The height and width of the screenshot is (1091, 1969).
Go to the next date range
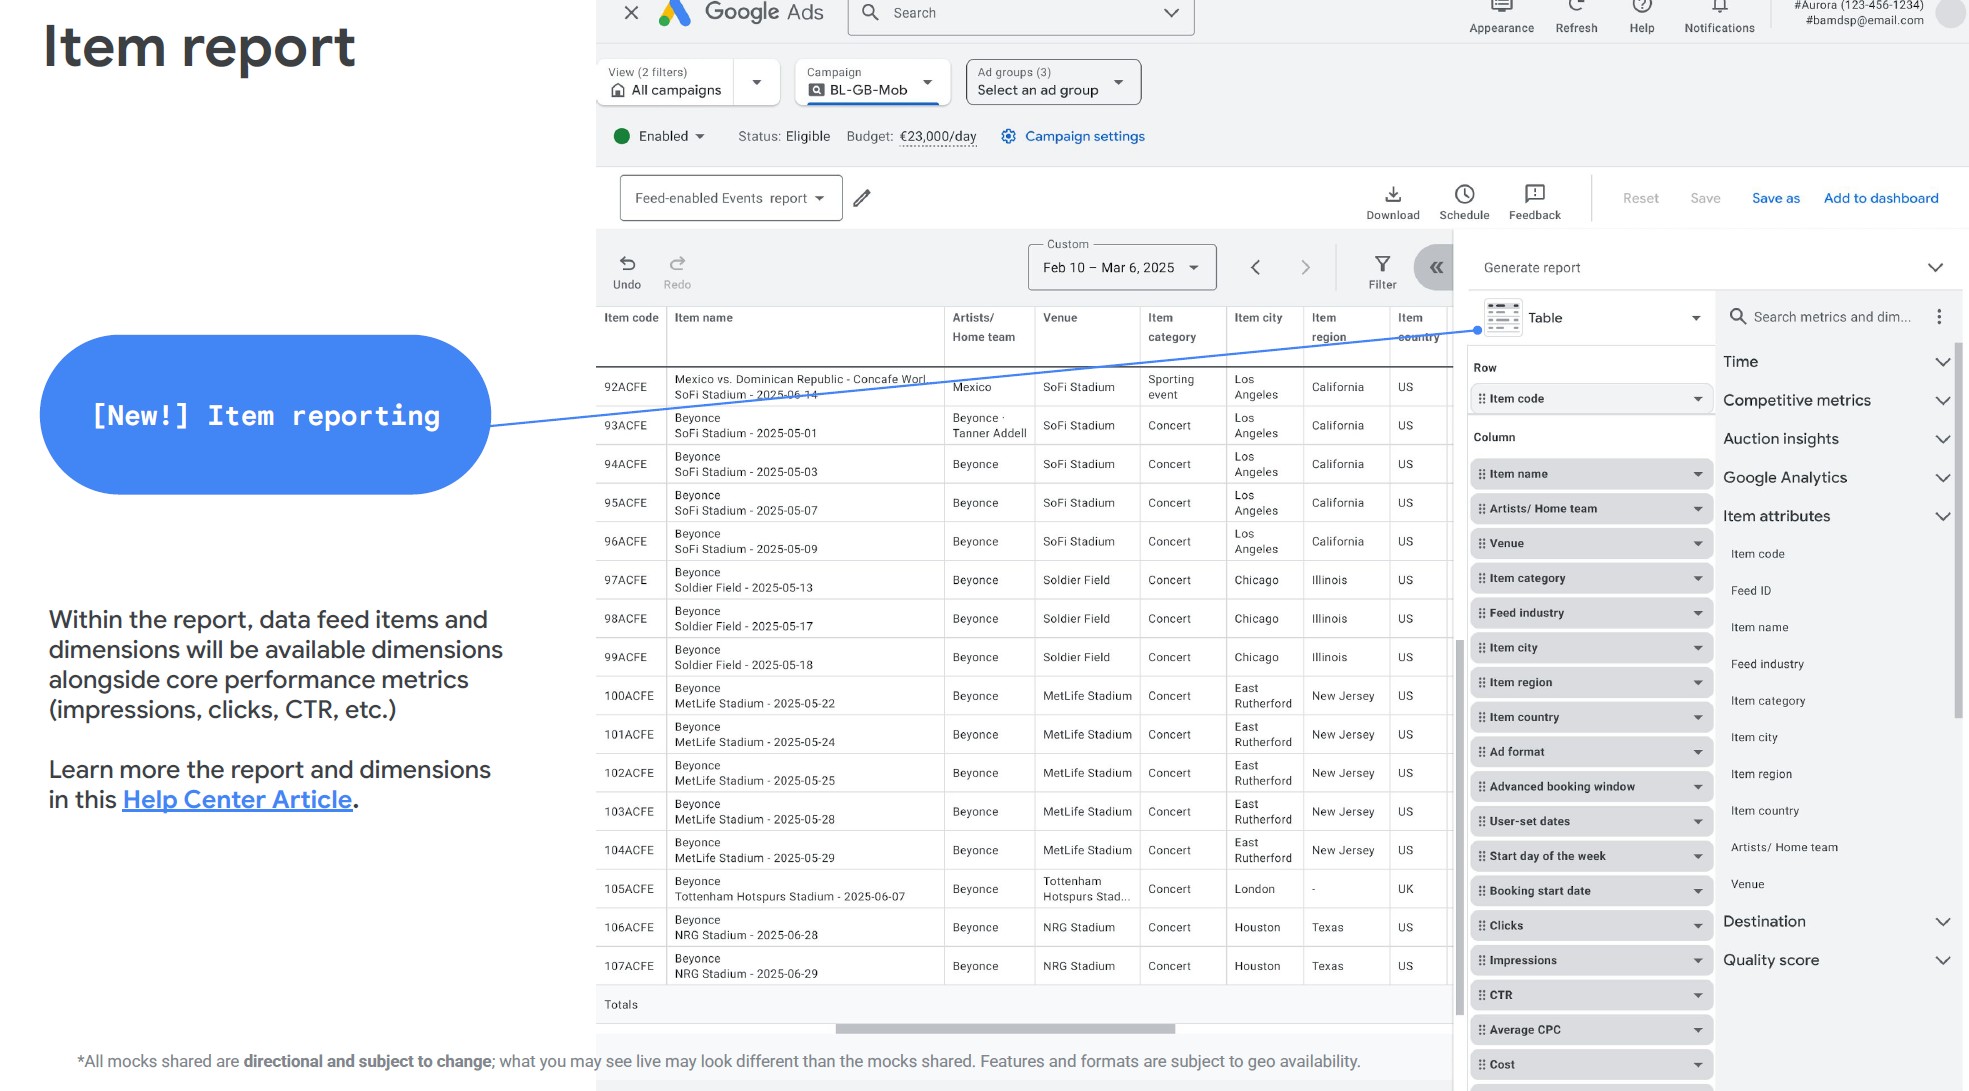click(x=1305, y=267)
